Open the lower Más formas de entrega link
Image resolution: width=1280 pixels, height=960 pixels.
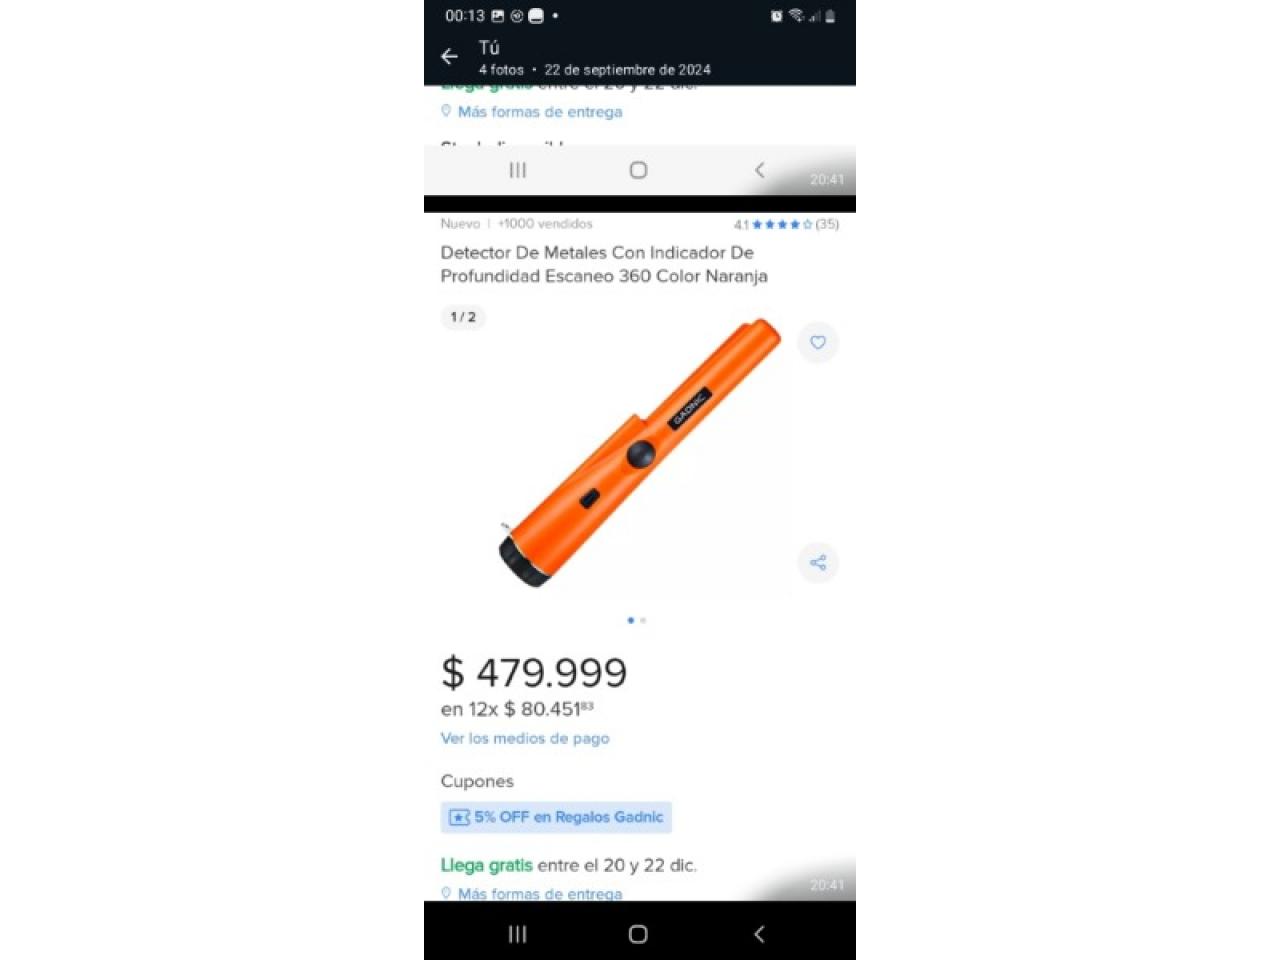540,894
